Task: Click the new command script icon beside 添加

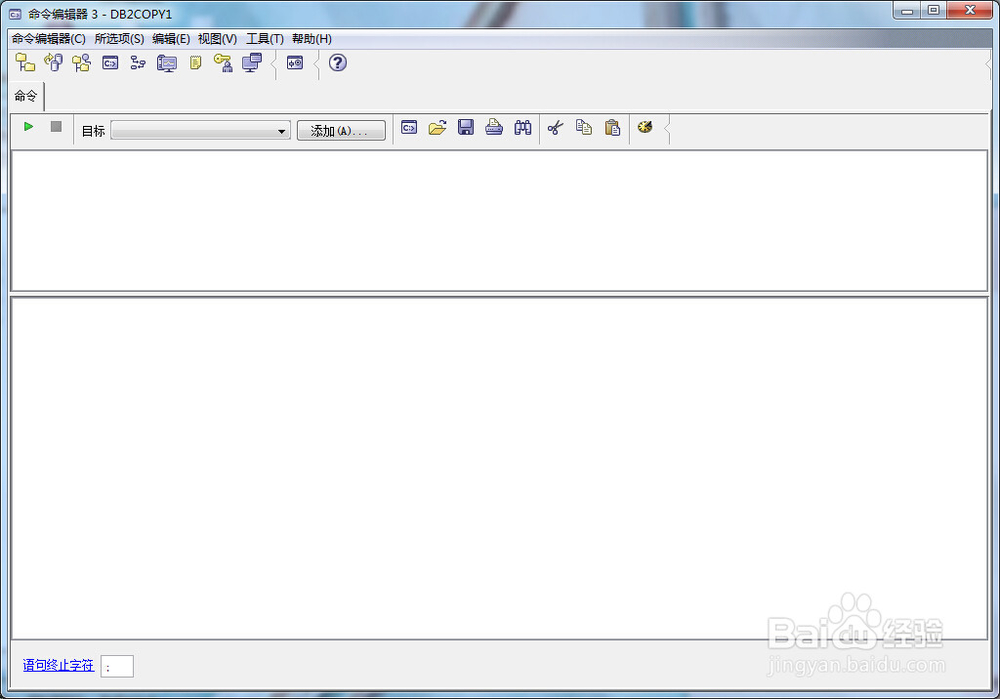Action: pyautogui.click(x=409, y=128)
